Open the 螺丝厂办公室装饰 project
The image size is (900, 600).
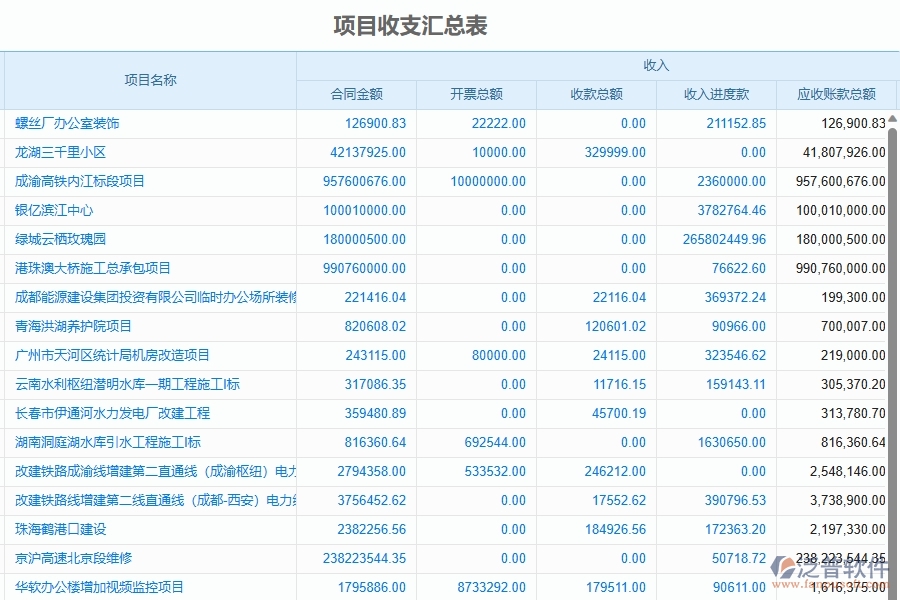[x=68, y=123]
